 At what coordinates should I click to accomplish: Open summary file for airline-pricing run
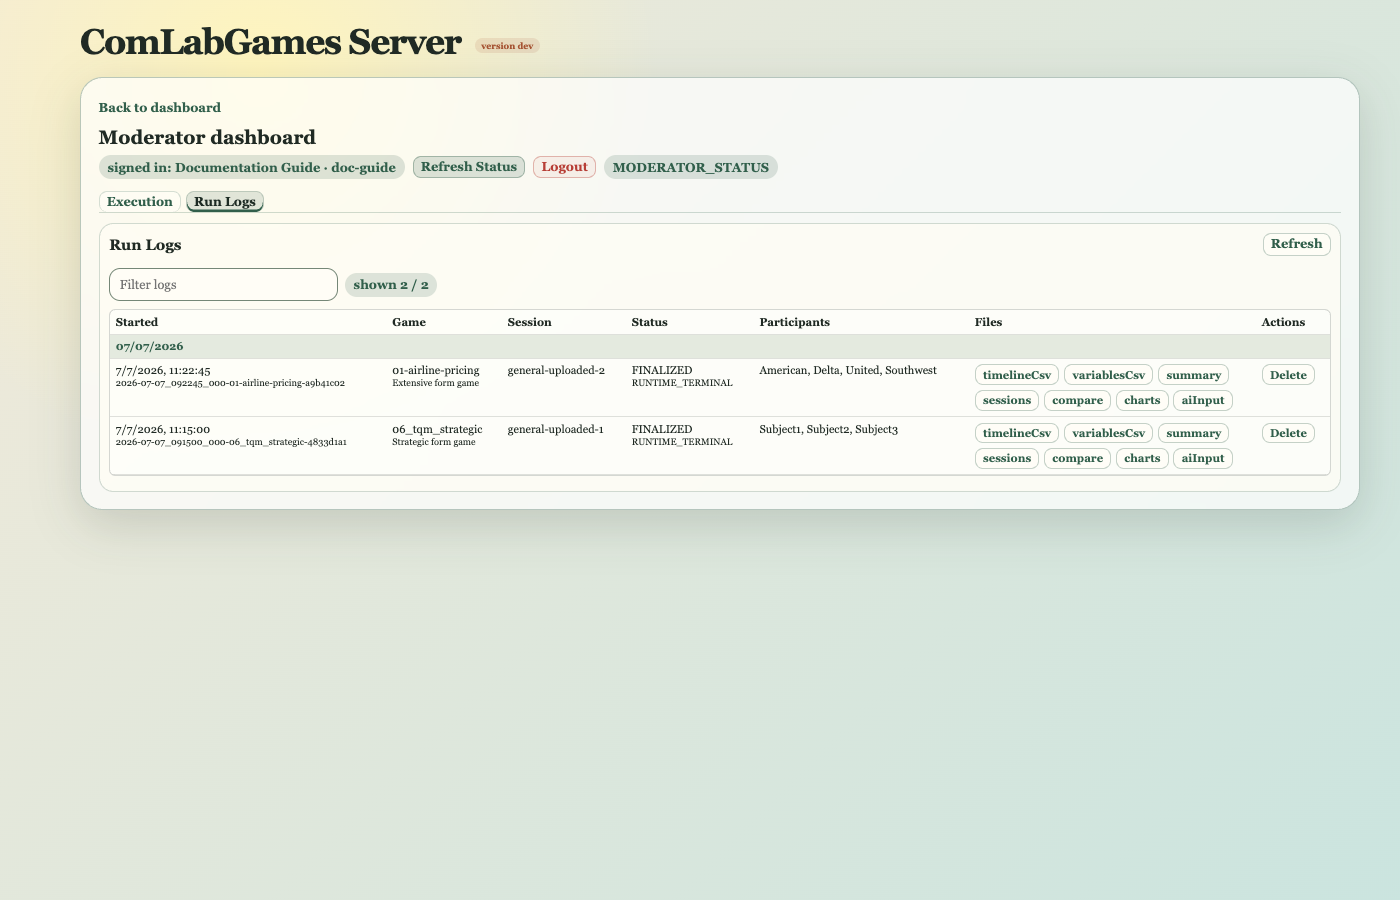coord(1193,375)
